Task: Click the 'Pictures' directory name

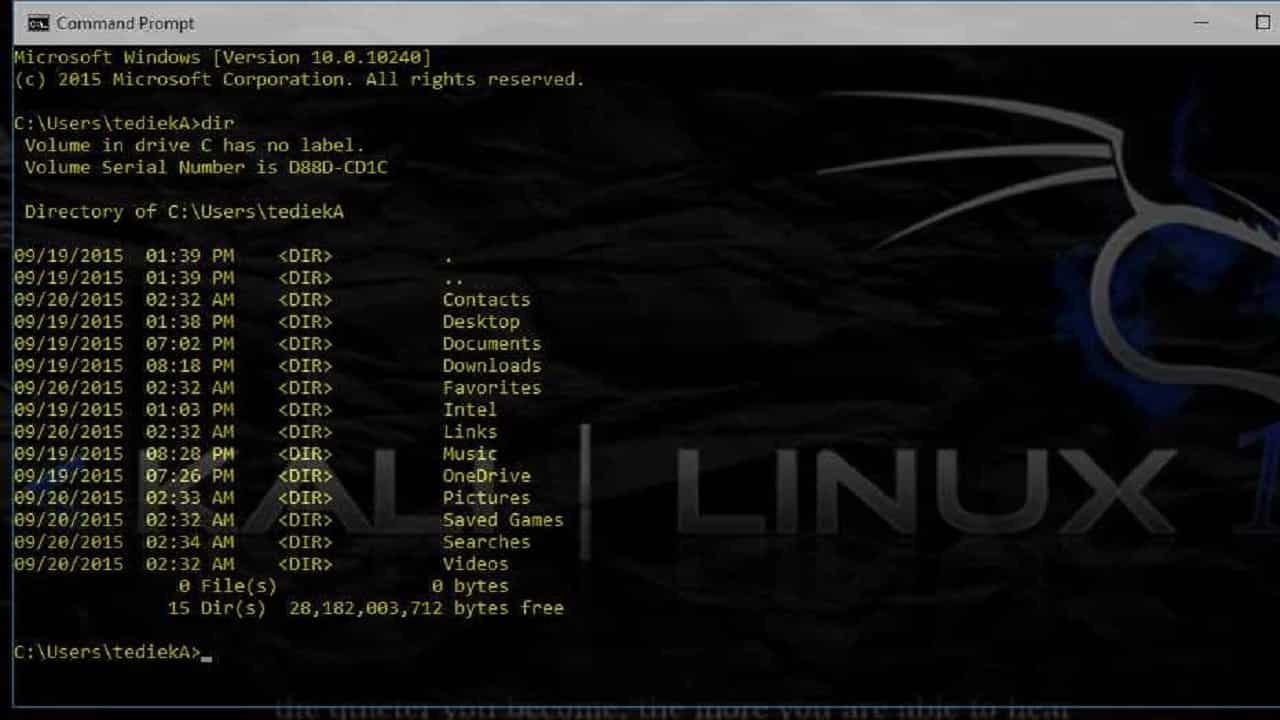Action: click(486, 497)
